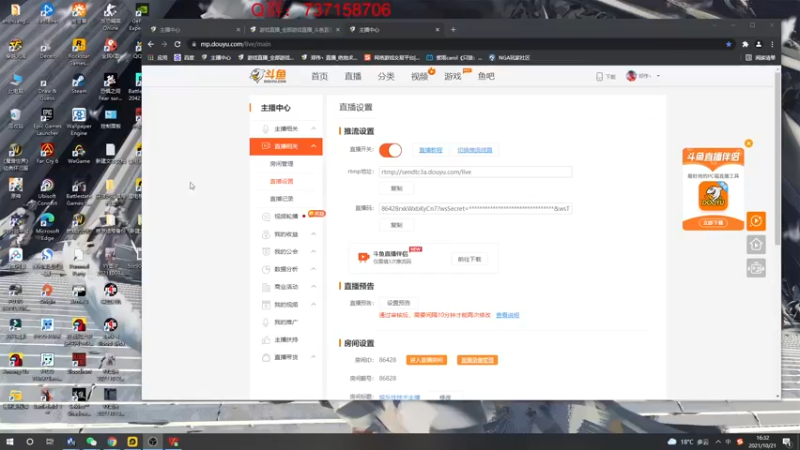
Task: Open 主播扶持 sidebar item
Action: 286,339
